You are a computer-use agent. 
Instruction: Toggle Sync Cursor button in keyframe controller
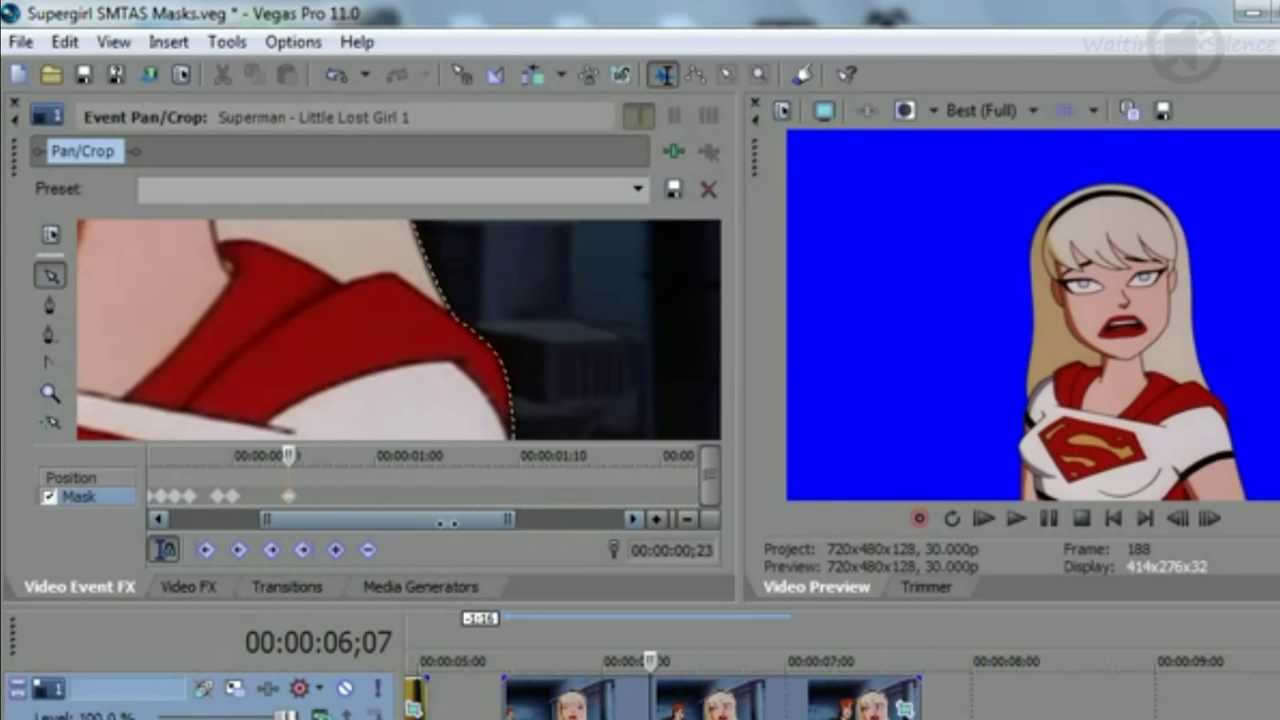pyautogui.click(x=165, y=549)
